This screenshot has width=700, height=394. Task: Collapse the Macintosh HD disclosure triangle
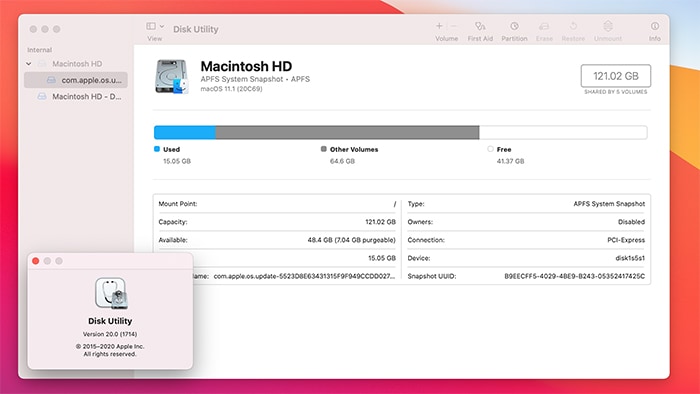point(29,64)
